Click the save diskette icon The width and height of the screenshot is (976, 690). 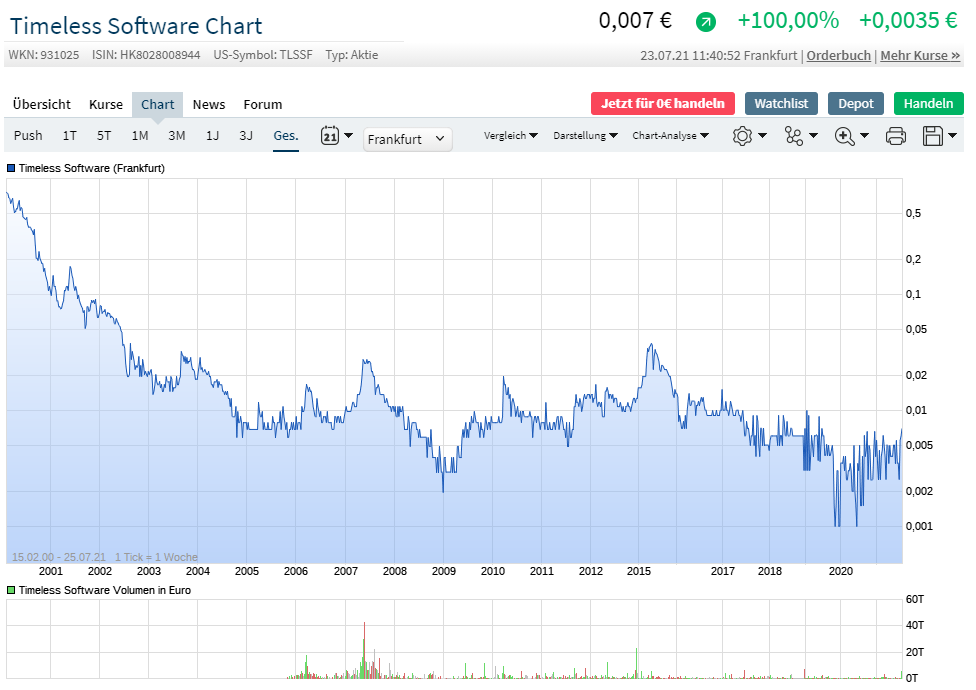[933, 136]
